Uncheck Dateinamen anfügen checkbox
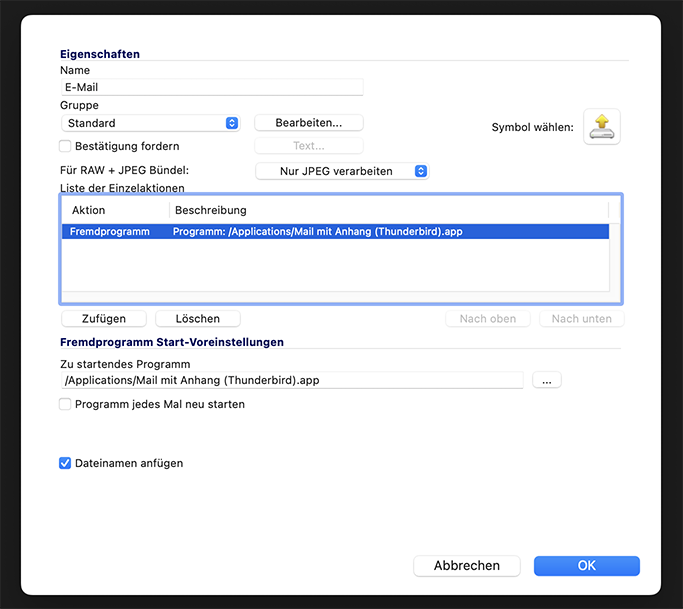The image size is (683, 609). [x=65, y=463]
